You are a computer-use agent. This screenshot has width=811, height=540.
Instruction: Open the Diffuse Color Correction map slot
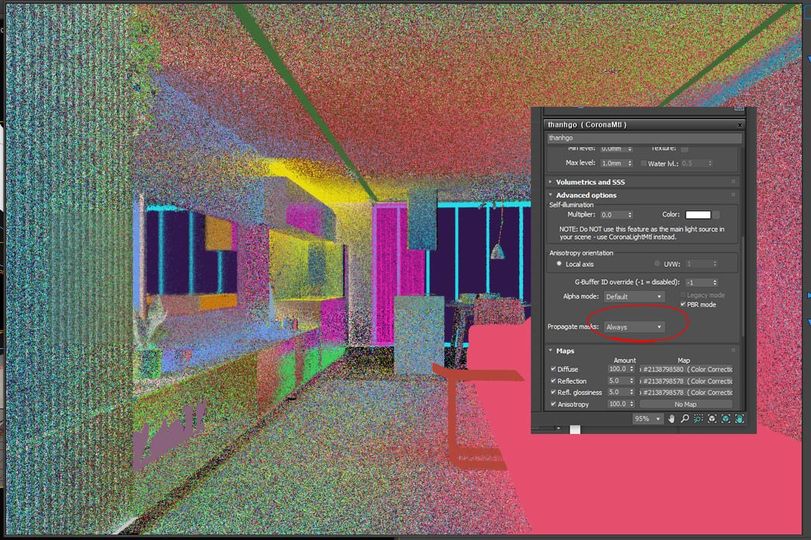pyautogui.click(x=688, y=370)
